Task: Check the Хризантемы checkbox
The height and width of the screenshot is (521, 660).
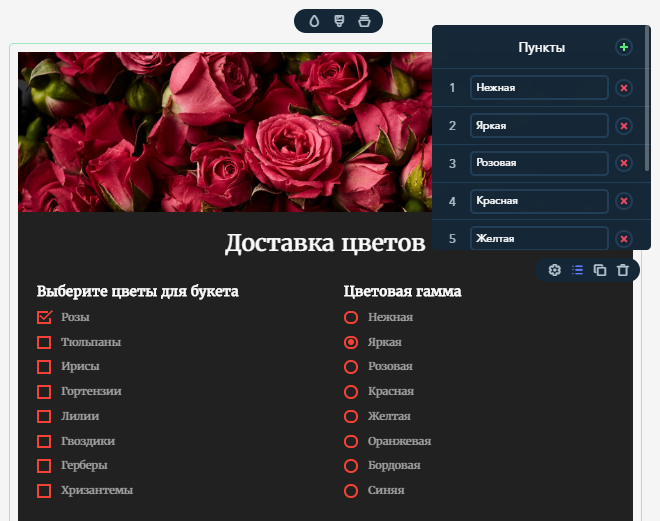Action: tap(44, 491)
